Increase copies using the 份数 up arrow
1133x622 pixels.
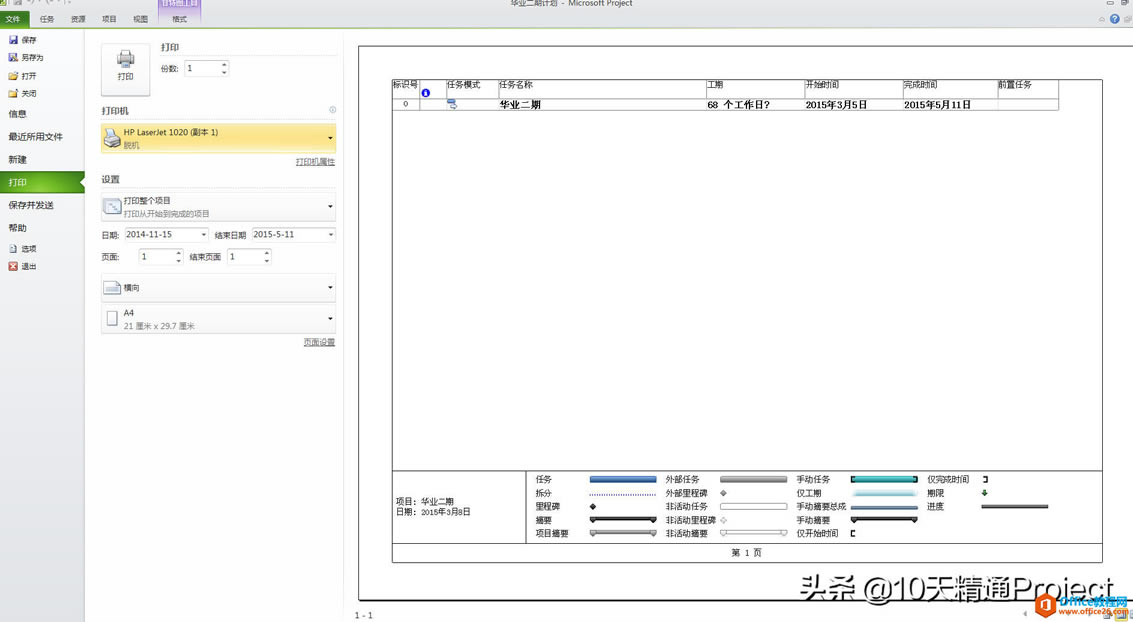[x=224, y=63]
